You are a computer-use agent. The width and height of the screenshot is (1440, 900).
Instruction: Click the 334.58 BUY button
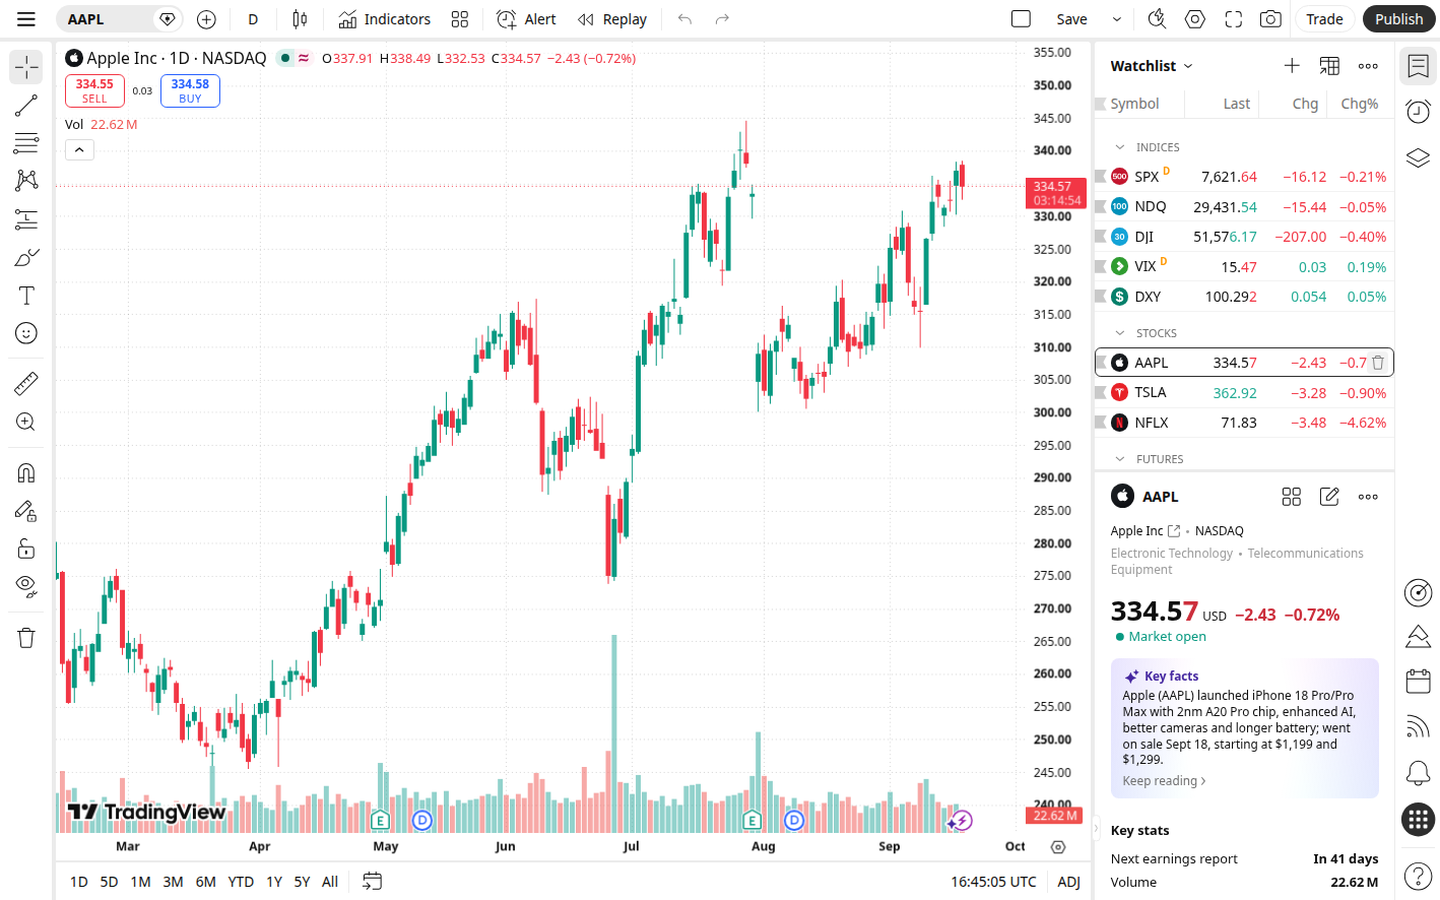coord(190,91)
